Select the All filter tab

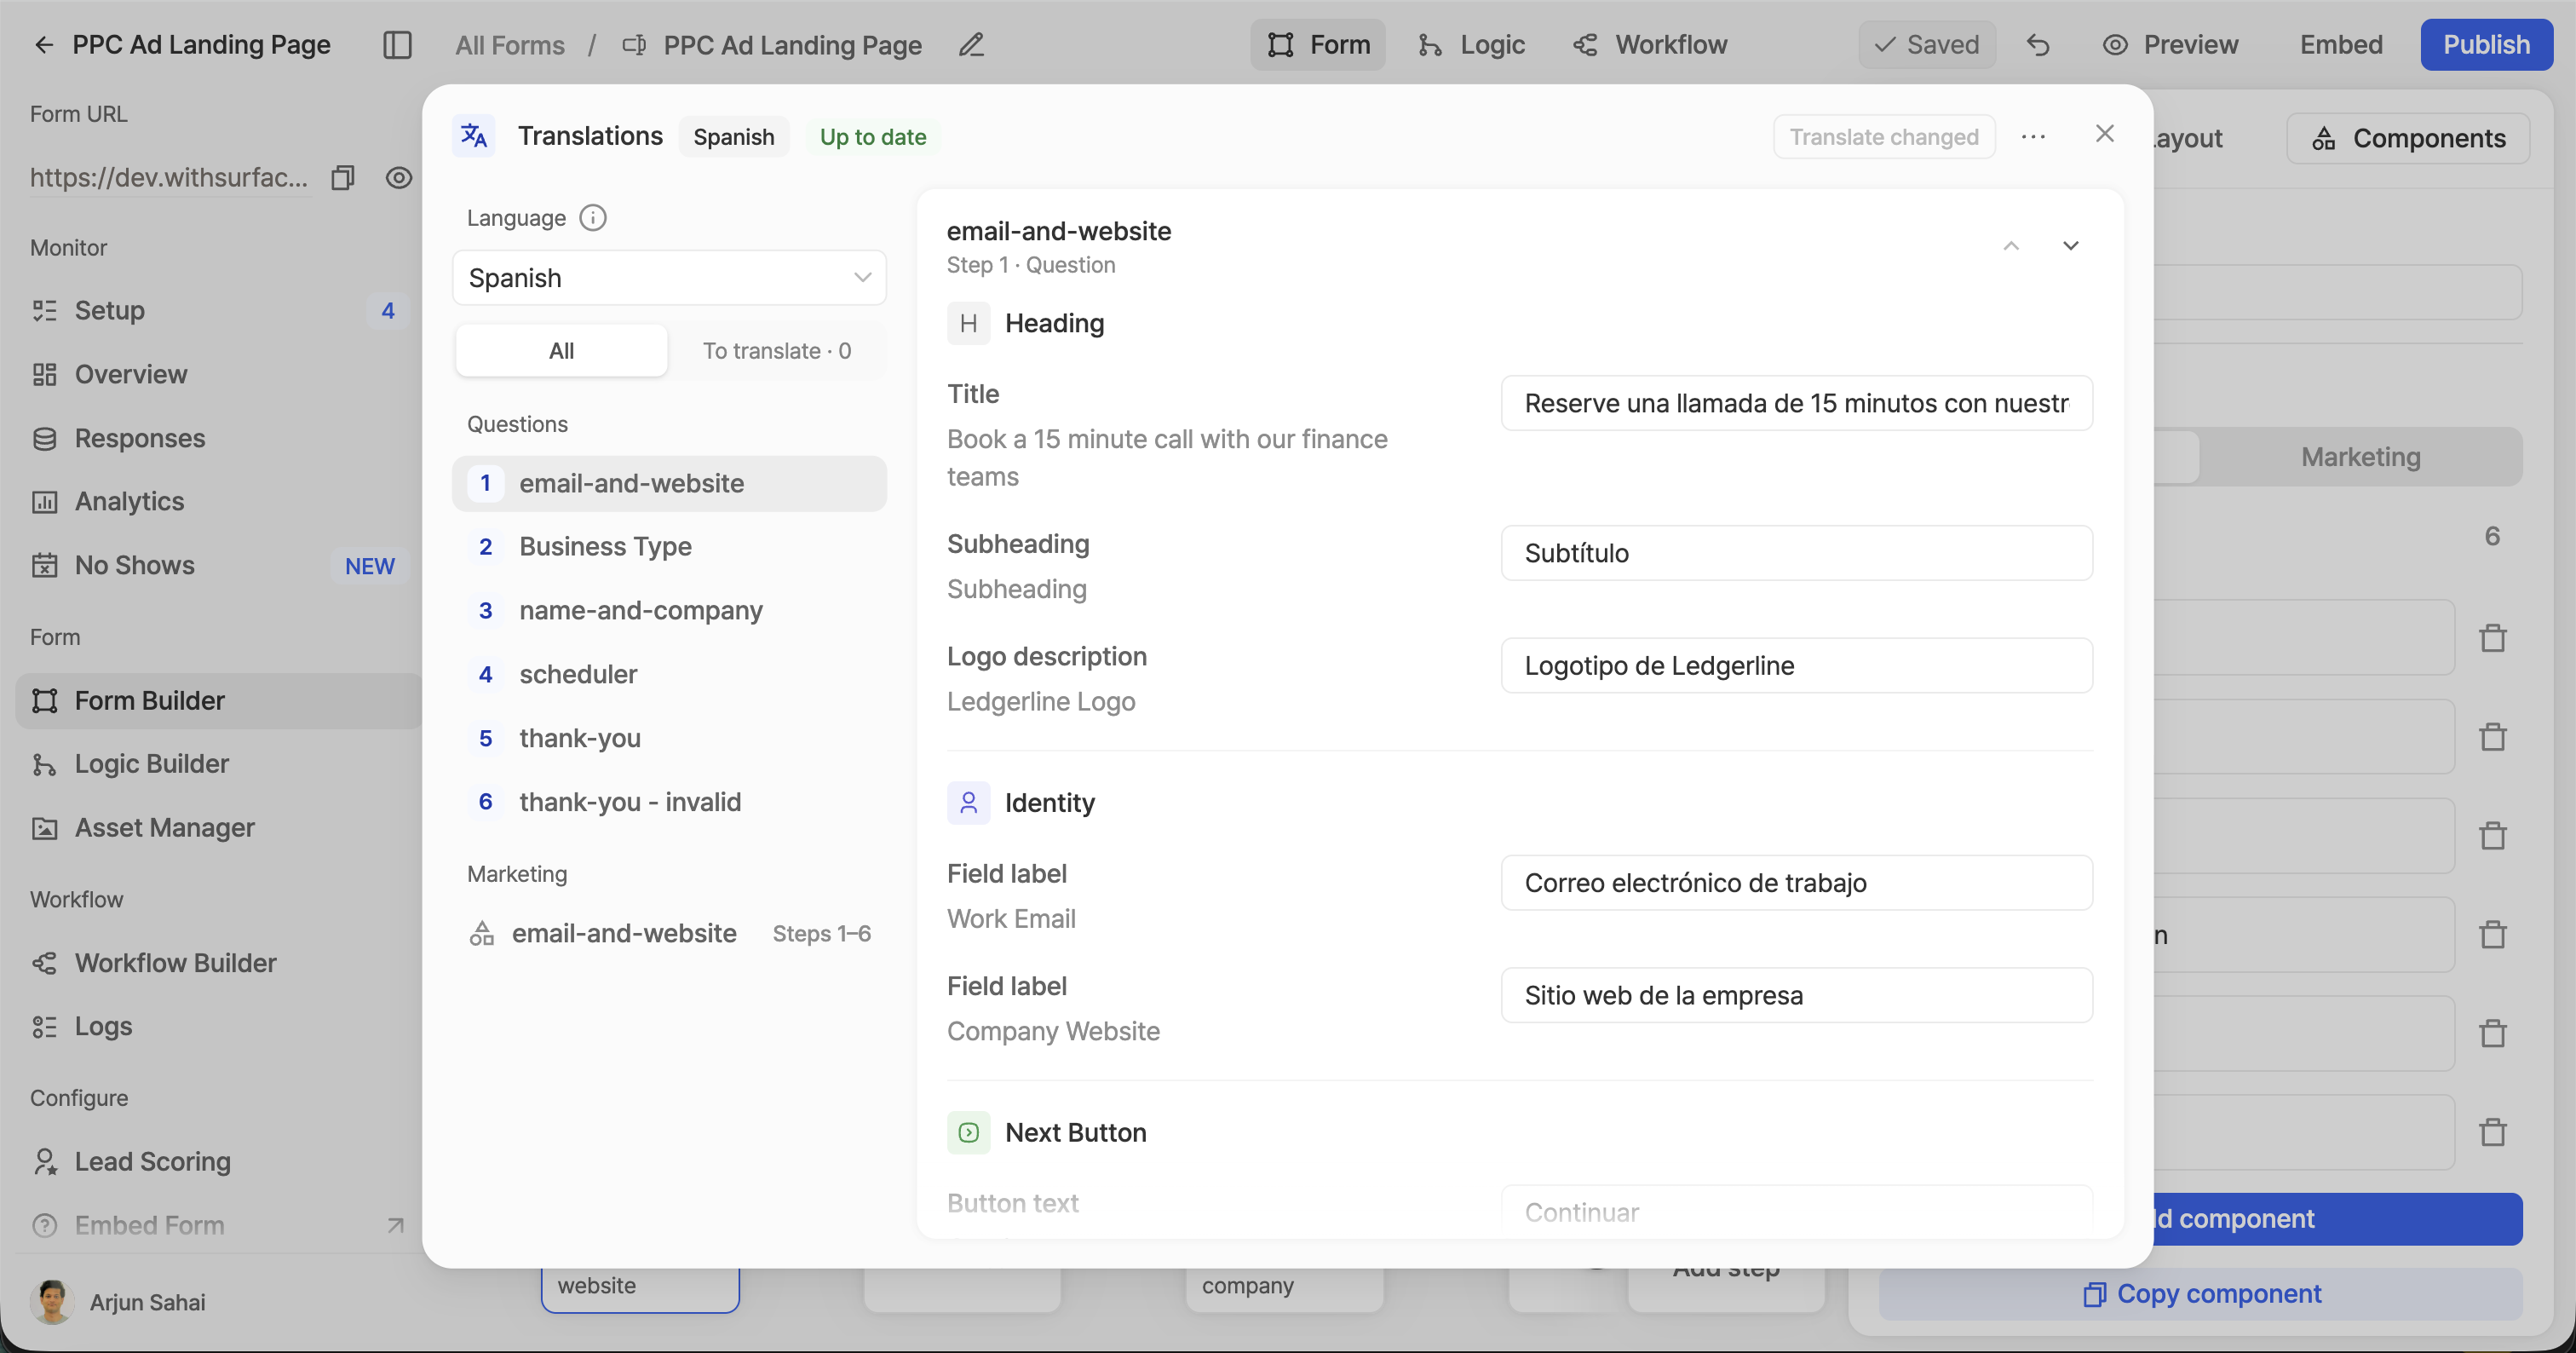[561, 351]
